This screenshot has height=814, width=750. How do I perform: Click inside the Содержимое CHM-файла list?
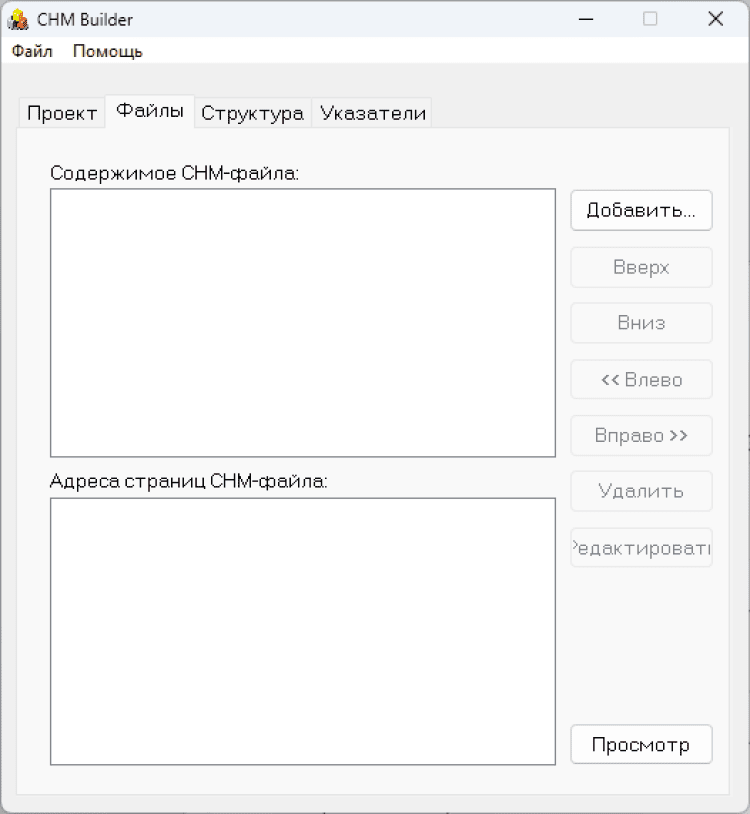302,322
